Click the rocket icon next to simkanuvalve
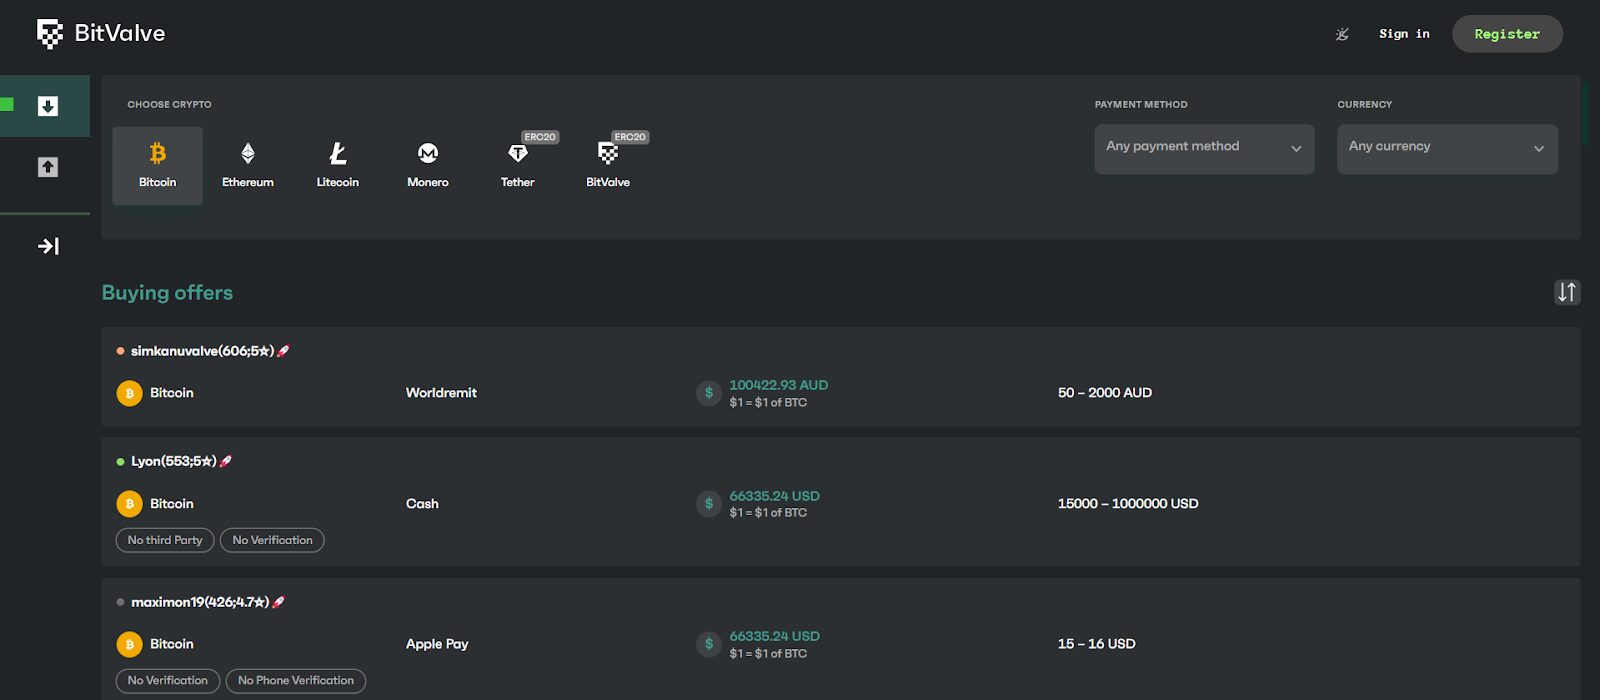The height and width of the screenshot is (700, 1600). pos(283,351)
